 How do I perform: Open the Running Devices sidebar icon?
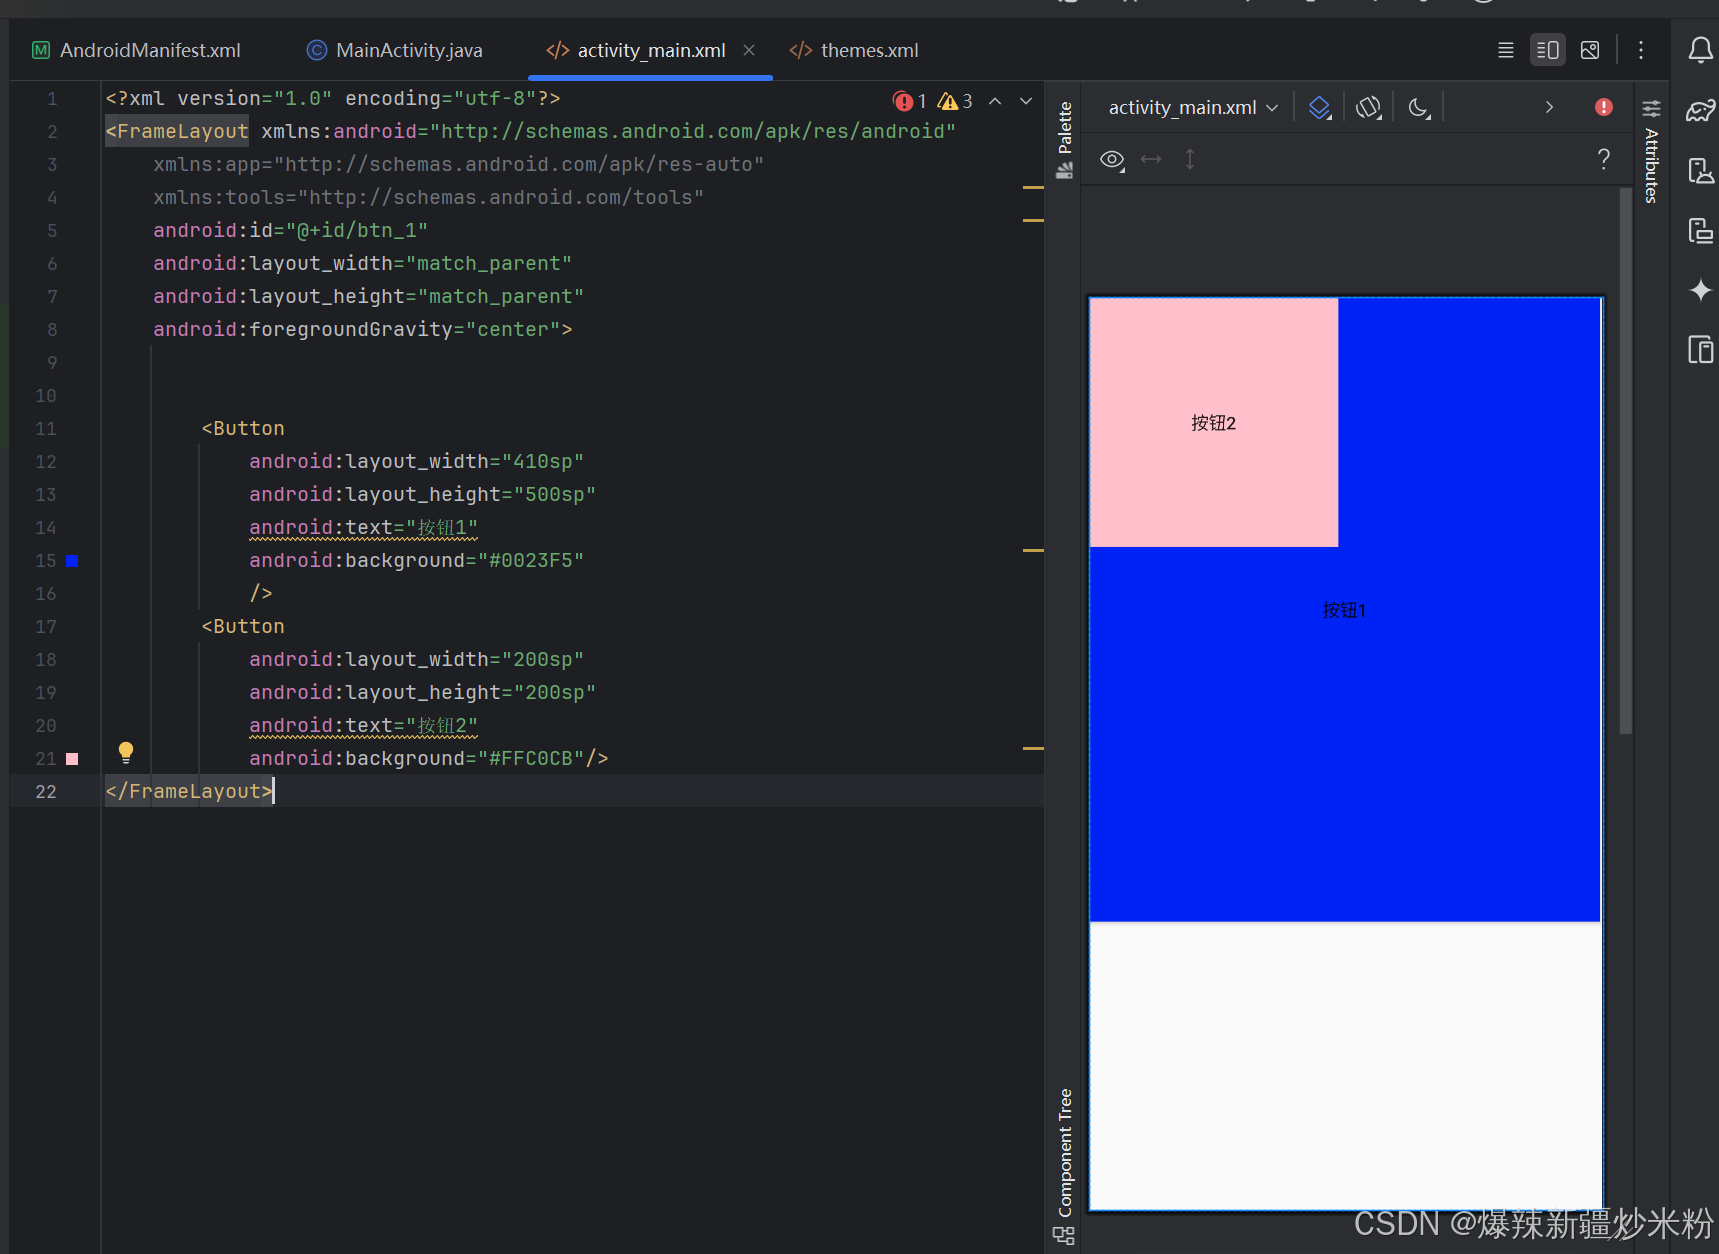pyautogui.click(x=1700, y=231)
